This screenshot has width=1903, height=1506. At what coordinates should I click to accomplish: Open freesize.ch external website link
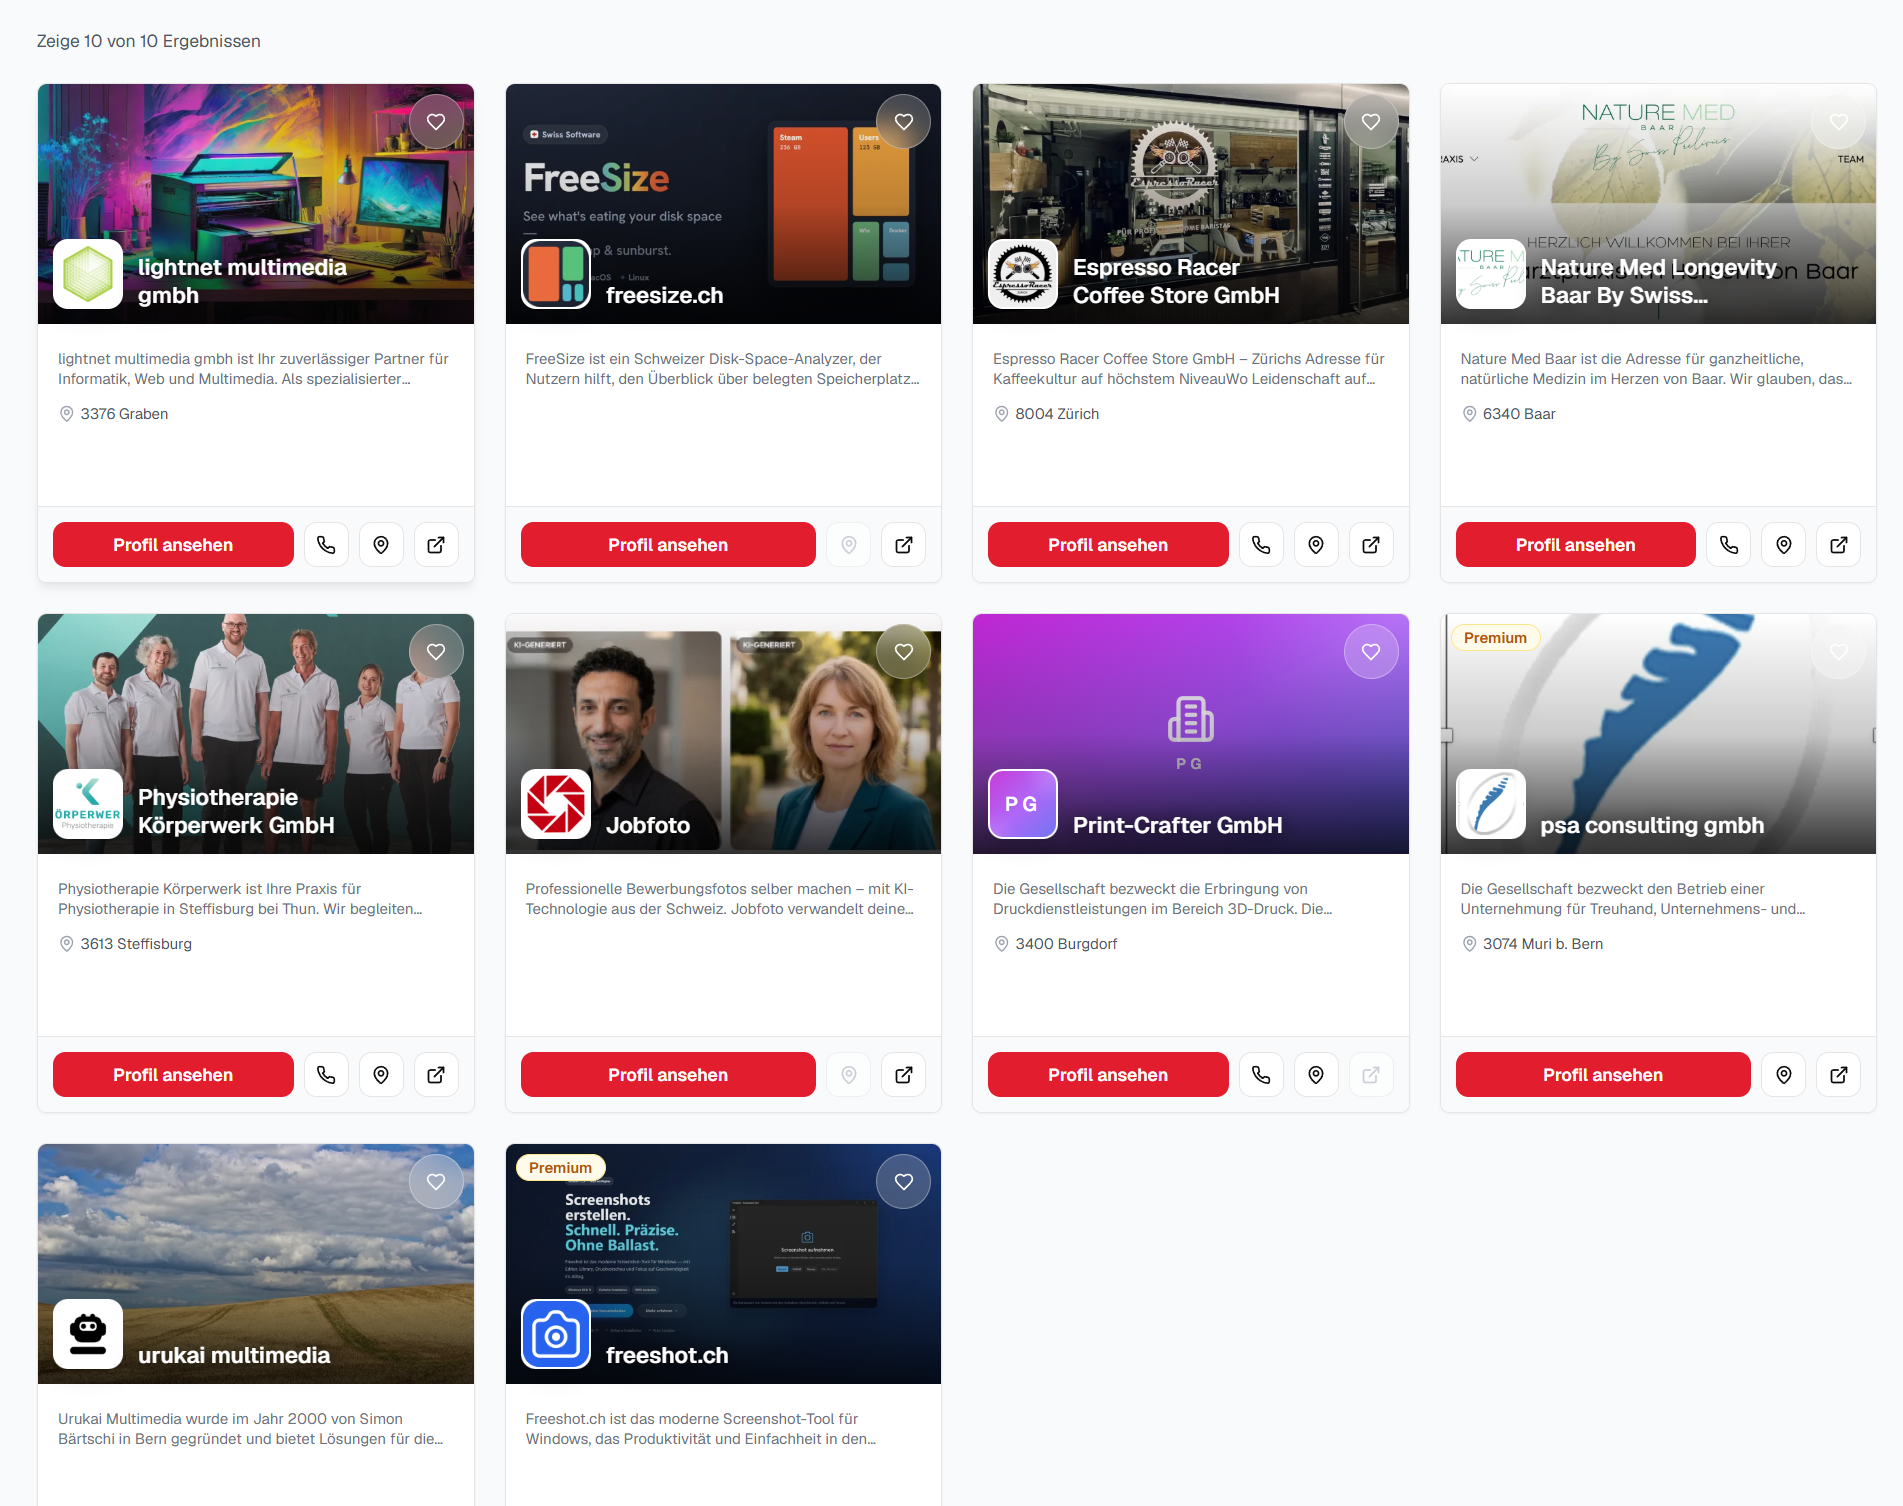coord(904,545)
